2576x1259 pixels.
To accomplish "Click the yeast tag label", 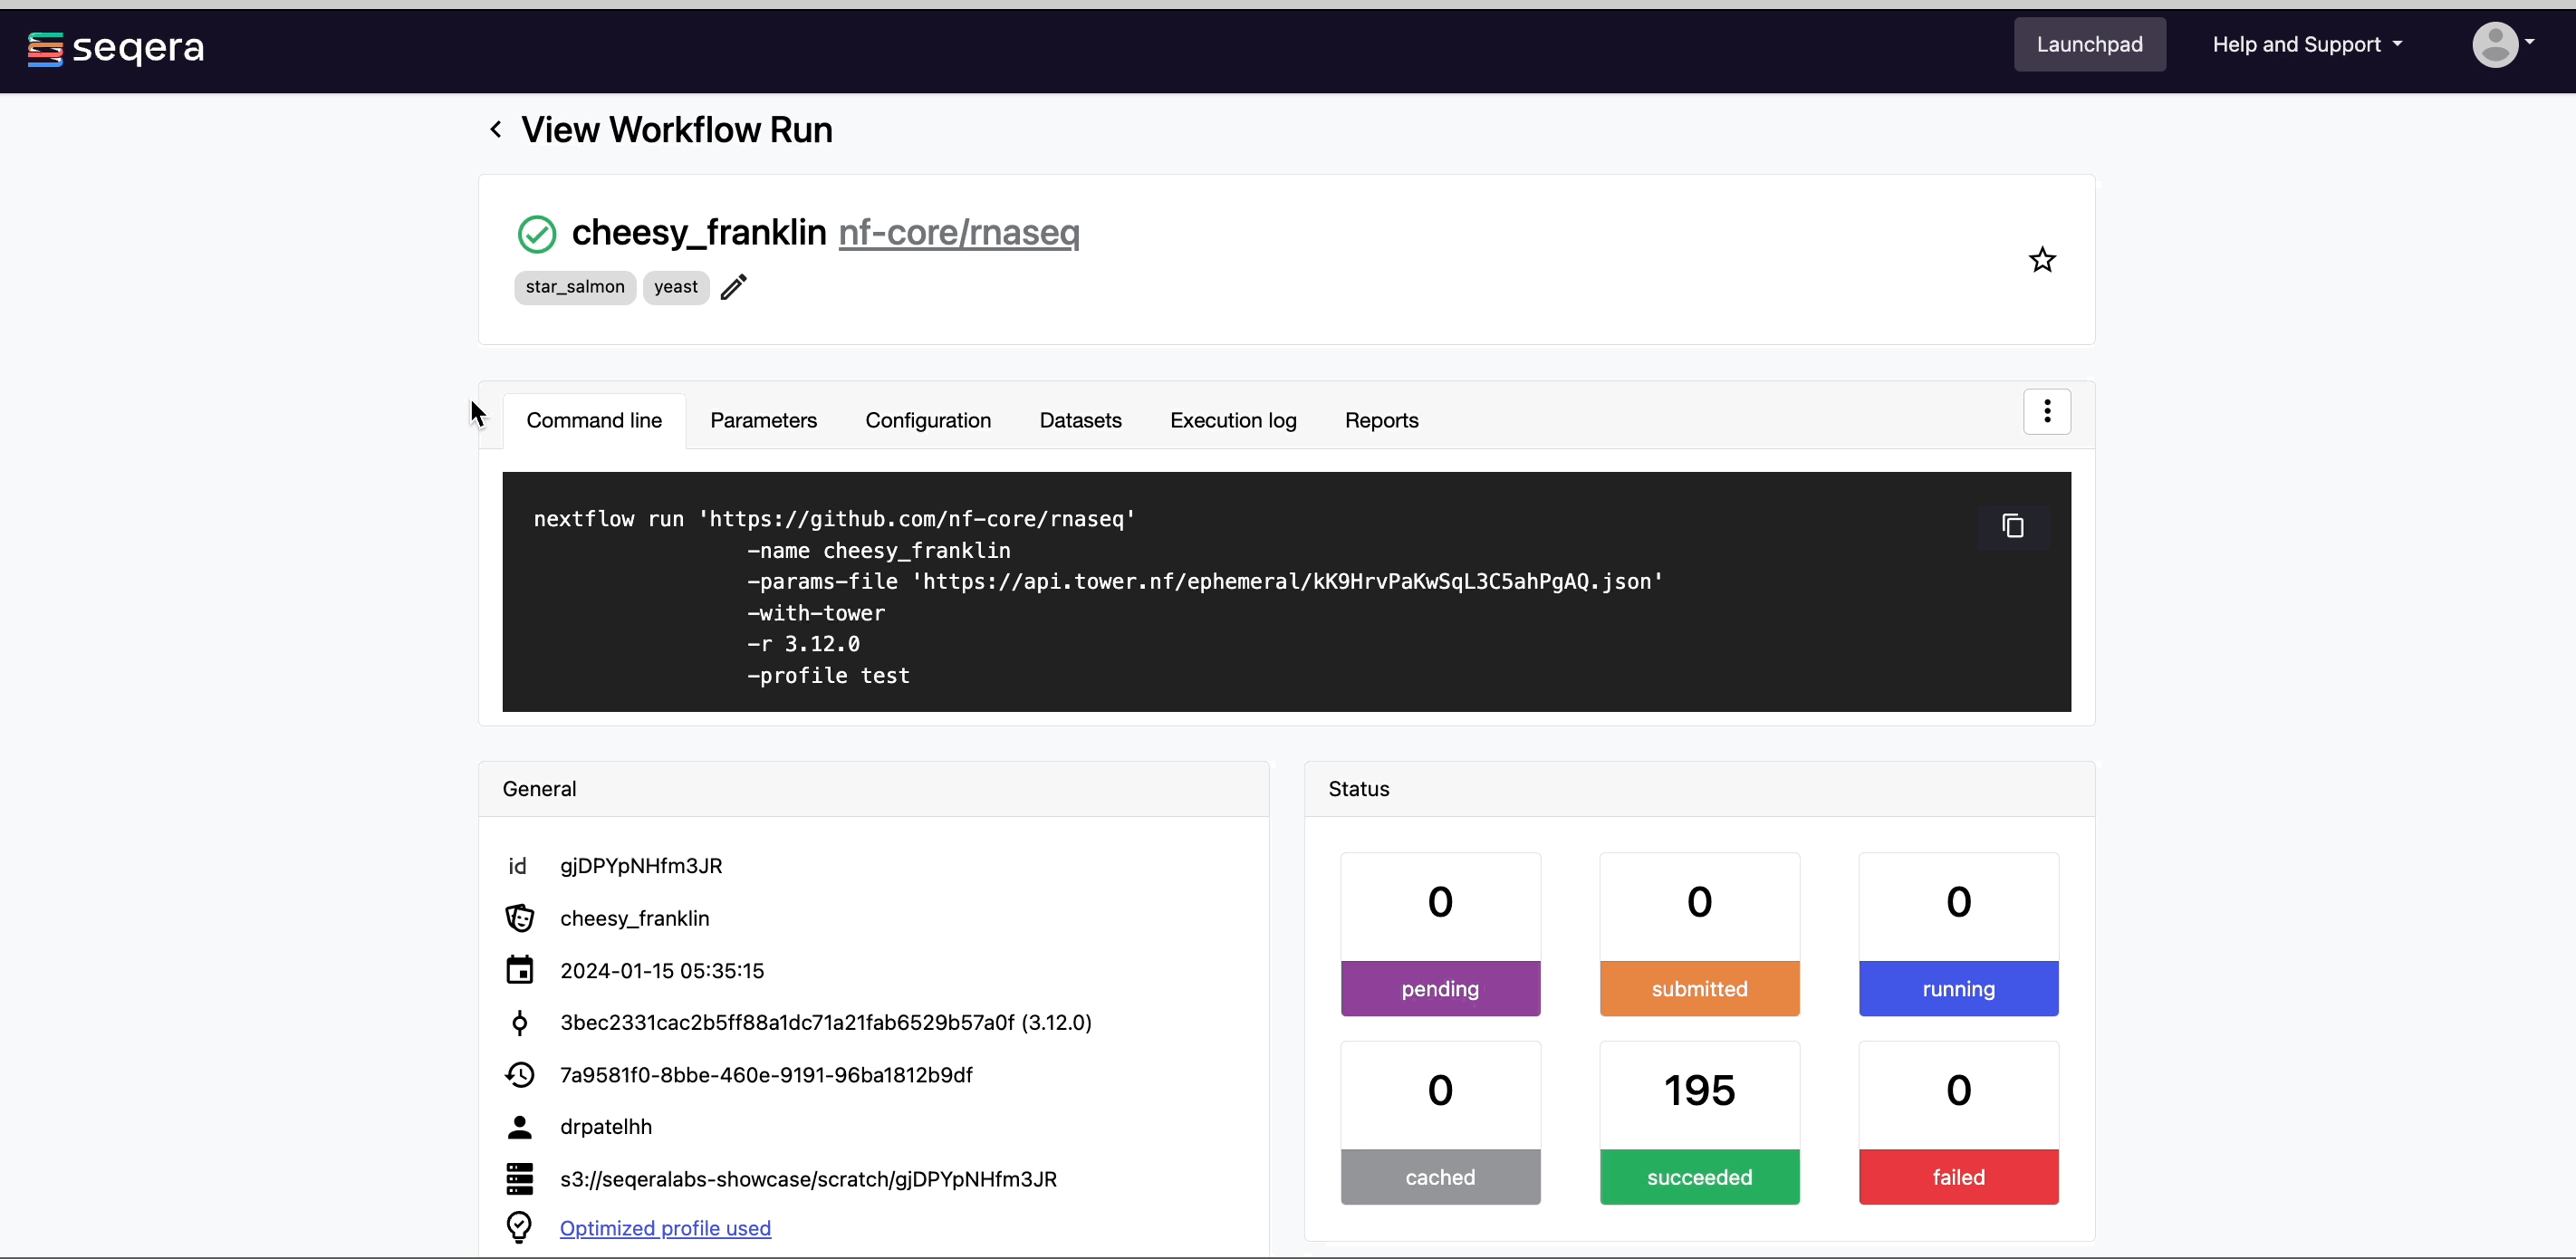I will coord(675,286).
